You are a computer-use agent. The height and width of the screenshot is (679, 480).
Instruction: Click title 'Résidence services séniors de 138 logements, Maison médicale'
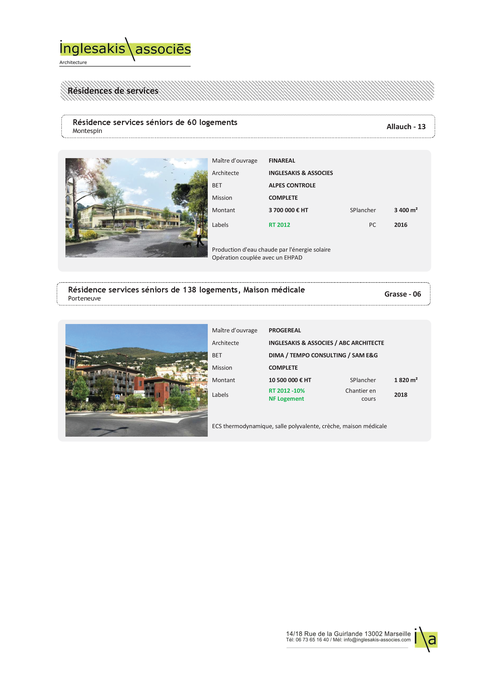click(x=186, y=290)
